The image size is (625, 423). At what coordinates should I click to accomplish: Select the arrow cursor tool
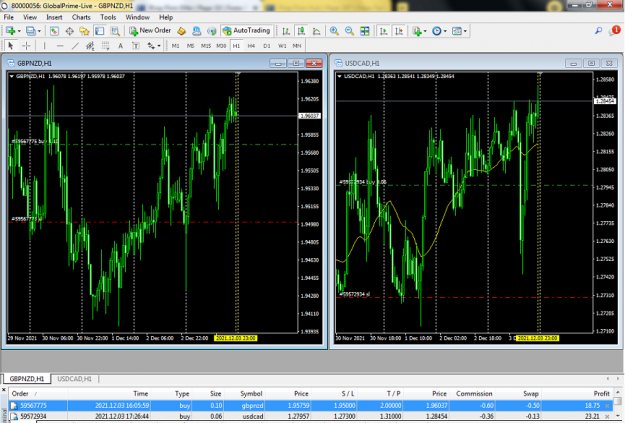11,46
